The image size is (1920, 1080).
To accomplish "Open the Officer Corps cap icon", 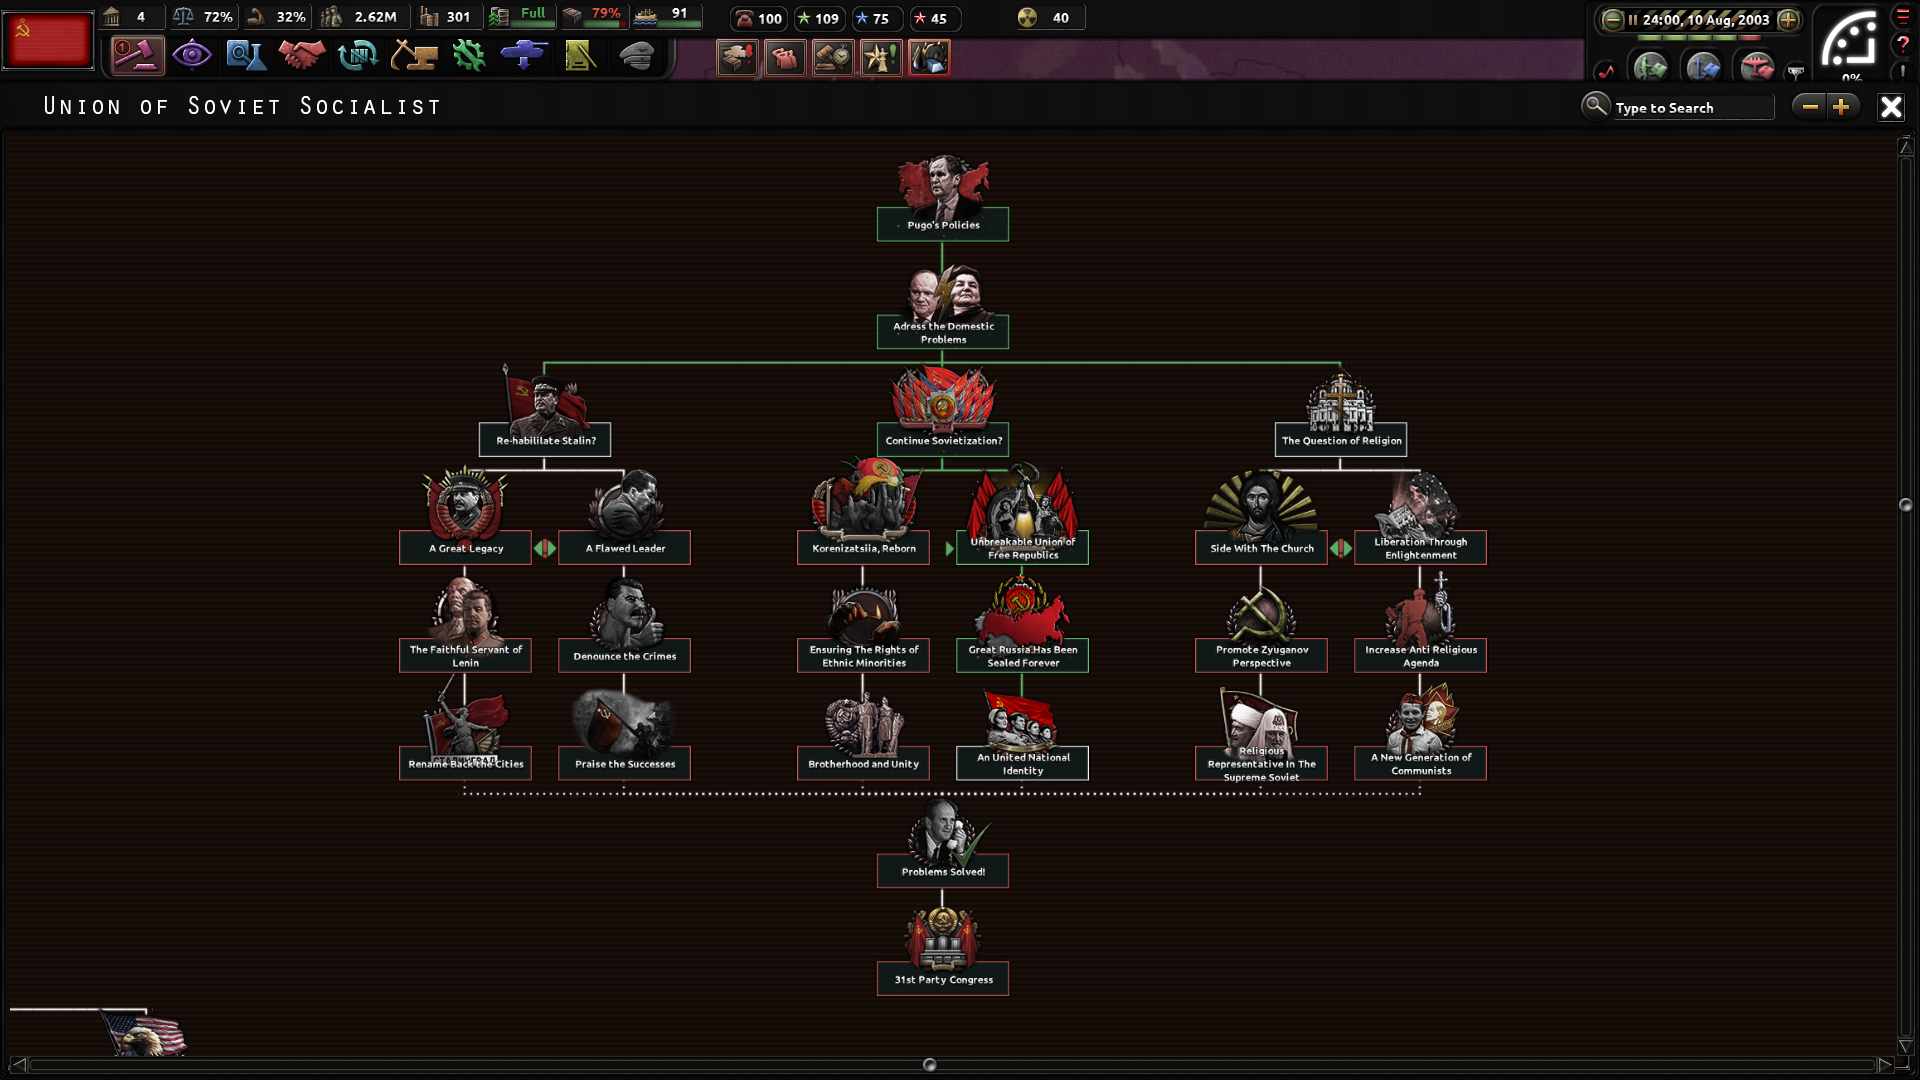I will (636, 55).
